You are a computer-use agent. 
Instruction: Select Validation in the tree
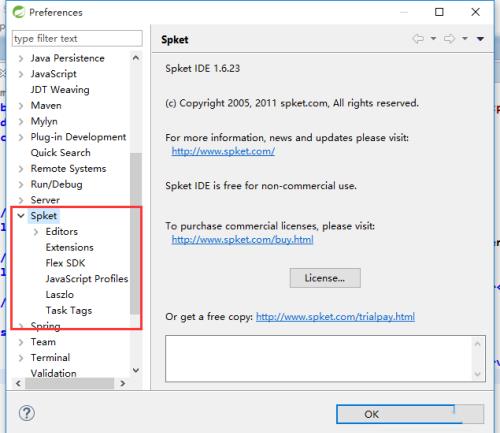(x=53, y=373)
